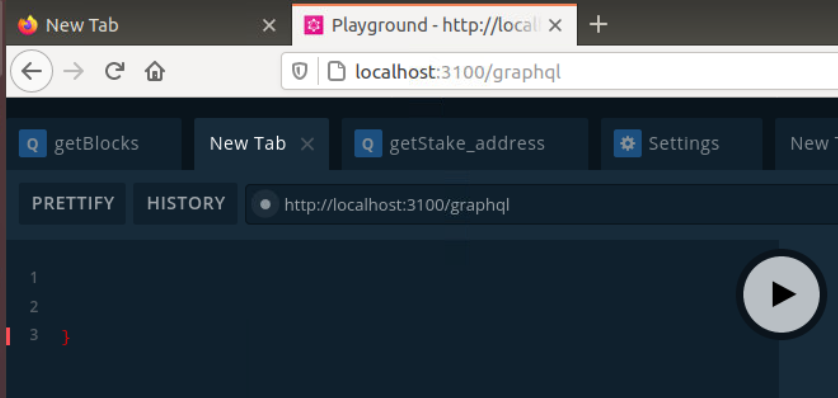The width and height of the screenshot is (838, 398).
Task: Switch to the getBlocks query tab
Action: (x=94, y=144)
